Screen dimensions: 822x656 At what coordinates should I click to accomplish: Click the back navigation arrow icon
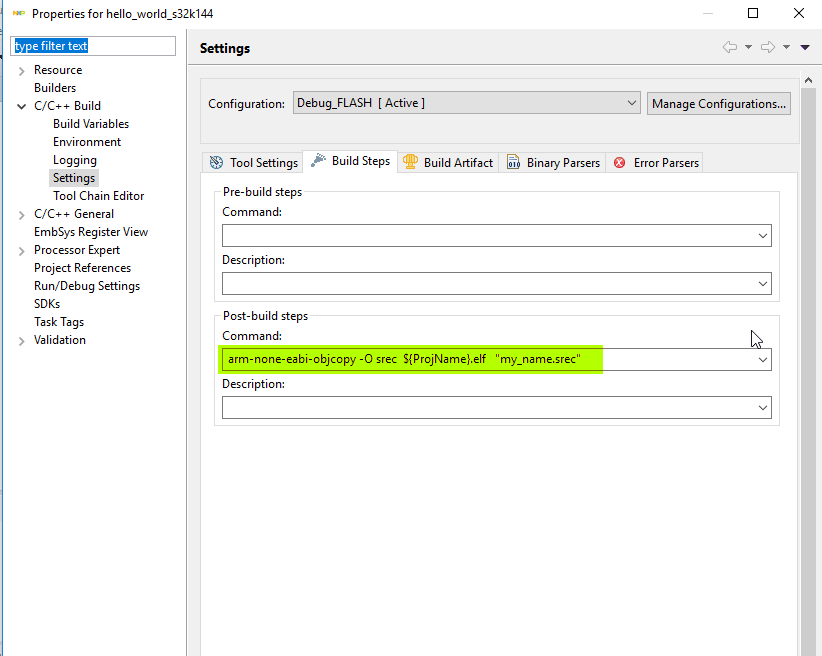pos(730,47)
